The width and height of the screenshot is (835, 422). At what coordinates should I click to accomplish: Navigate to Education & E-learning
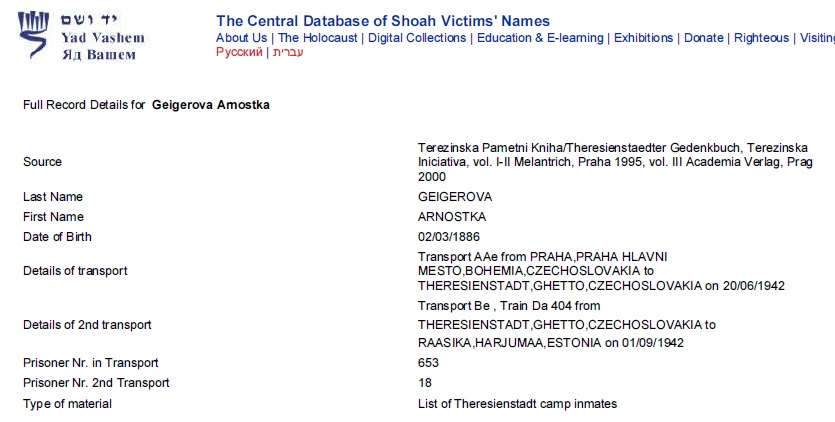pos(540,38)
